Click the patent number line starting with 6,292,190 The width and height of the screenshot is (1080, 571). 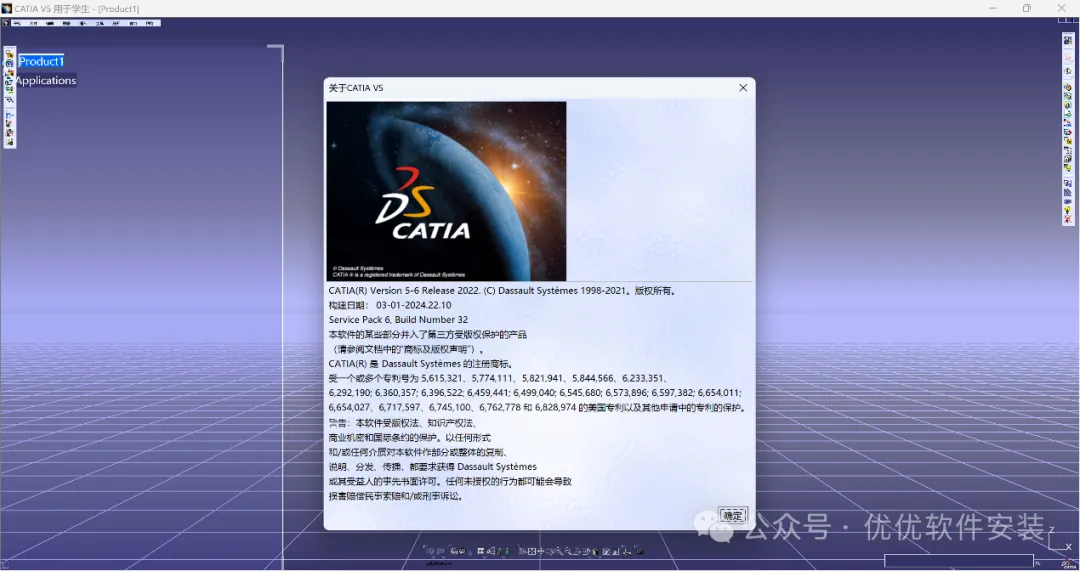(534, 393)
